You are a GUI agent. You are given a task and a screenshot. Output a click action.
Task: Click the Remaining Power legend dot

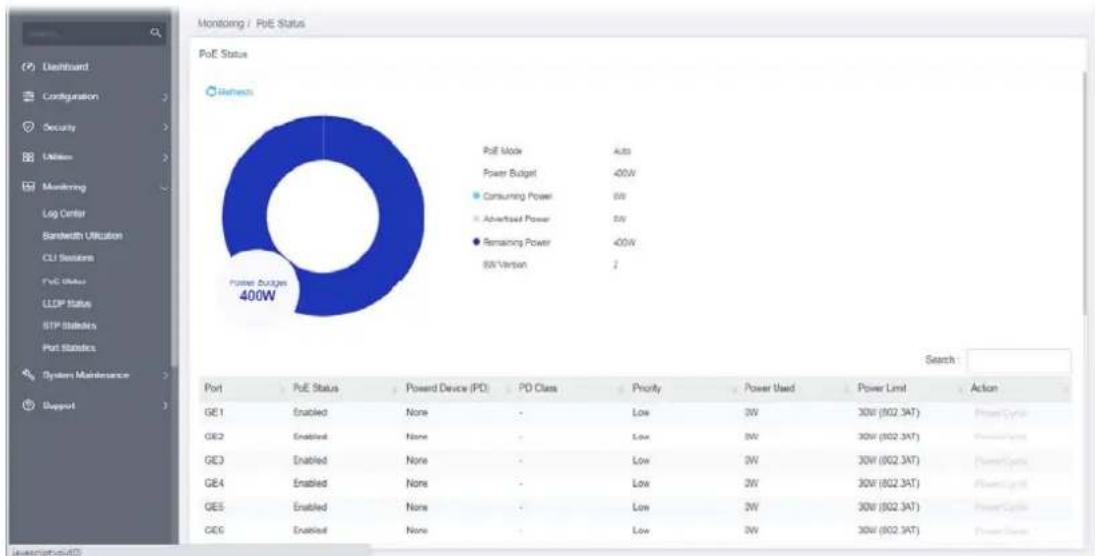pos(475,242)
